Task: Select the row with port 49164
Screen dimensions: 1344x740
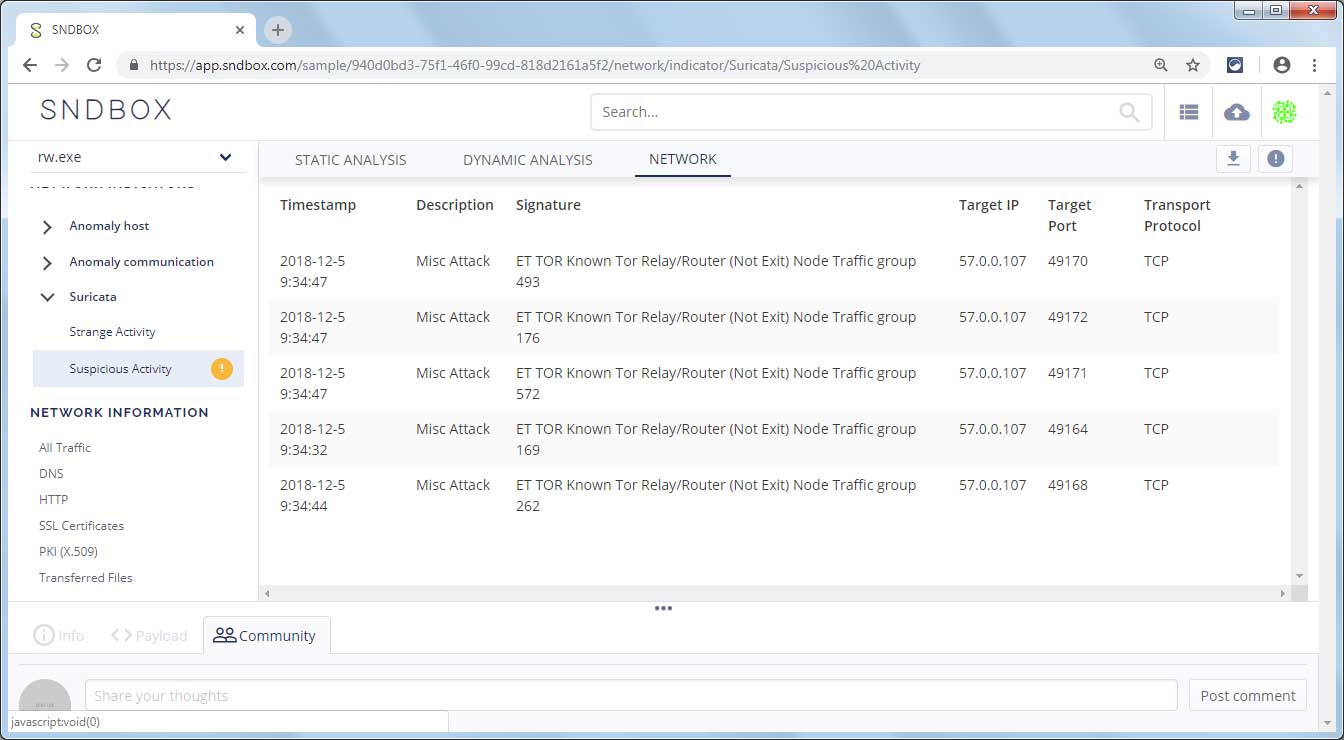Action: (774, 439)
